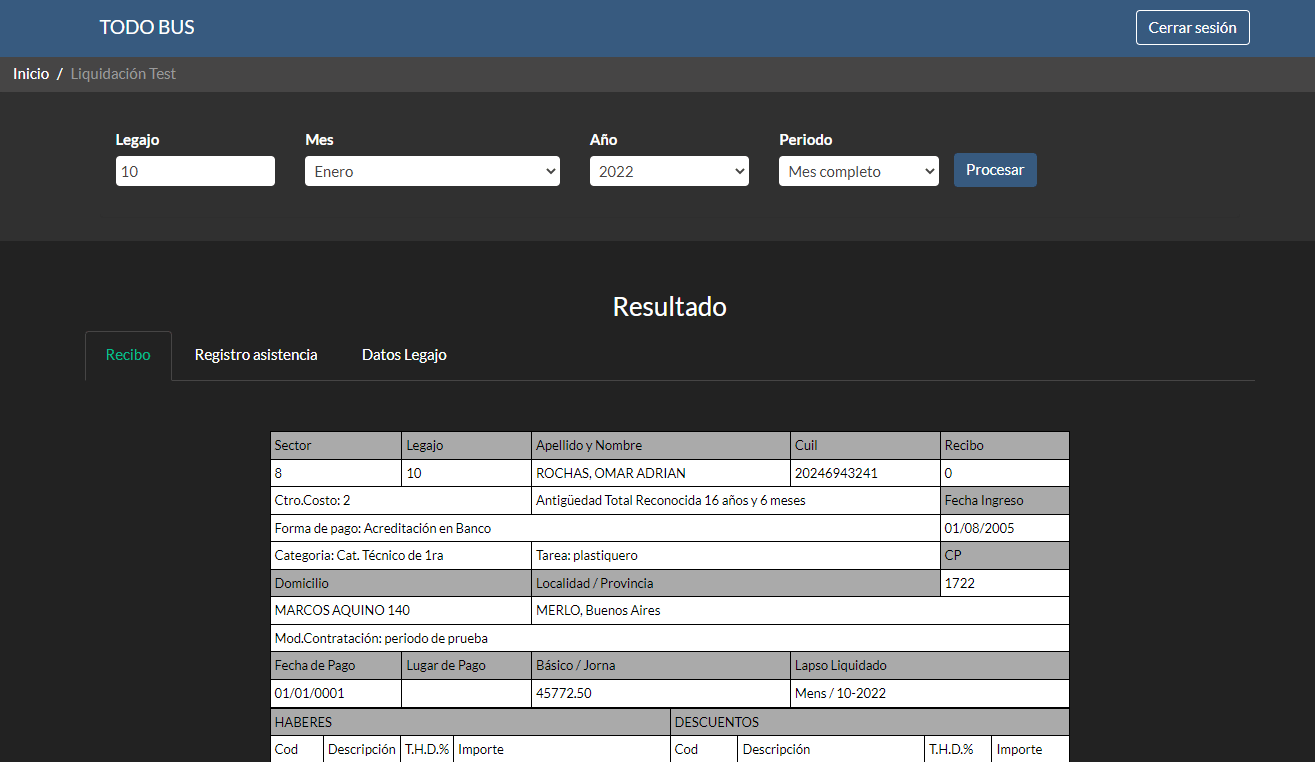Open the Año dropdown showing 2022

coord(669,171)
